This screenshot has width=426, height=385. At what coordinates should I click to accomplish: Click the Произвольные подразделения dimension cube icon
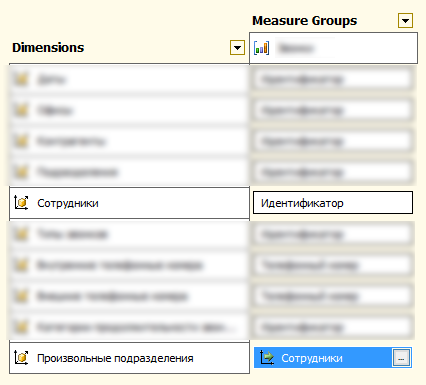point(21,358)
